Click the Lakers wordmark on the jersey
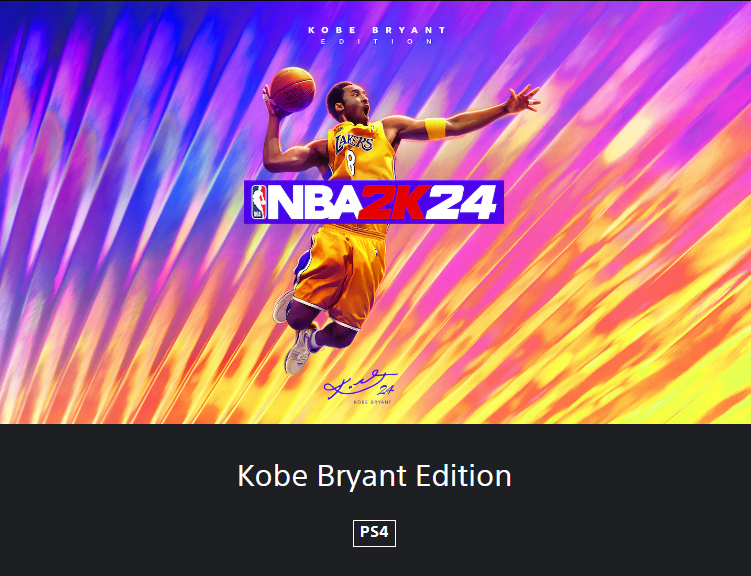751x576 pixels. [x=354, y=143]
